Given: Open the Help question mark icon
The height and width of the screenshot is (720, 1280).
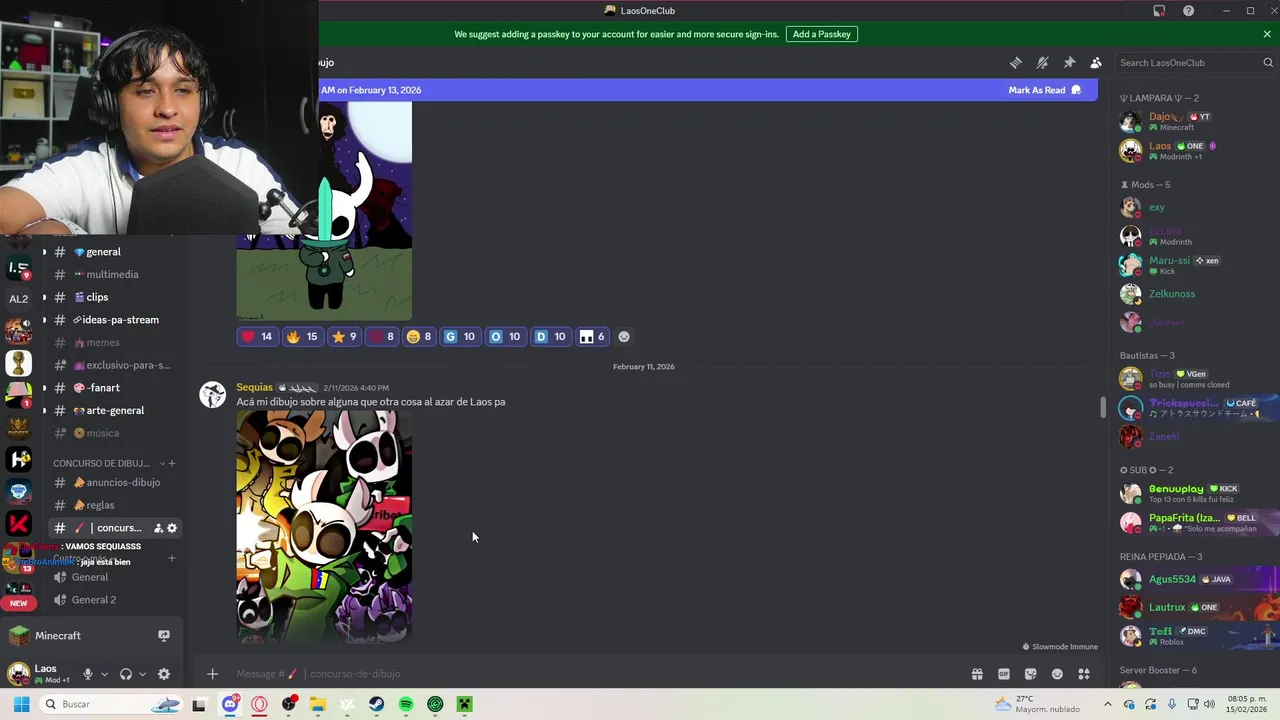Looking at the screenshot, I should click(x=1188, y=11).
